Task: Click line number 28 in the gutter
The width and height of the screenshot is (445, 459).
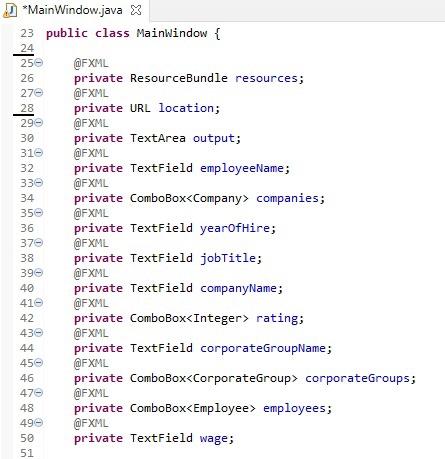Action: pyautogui.click(x=27, y=108)
